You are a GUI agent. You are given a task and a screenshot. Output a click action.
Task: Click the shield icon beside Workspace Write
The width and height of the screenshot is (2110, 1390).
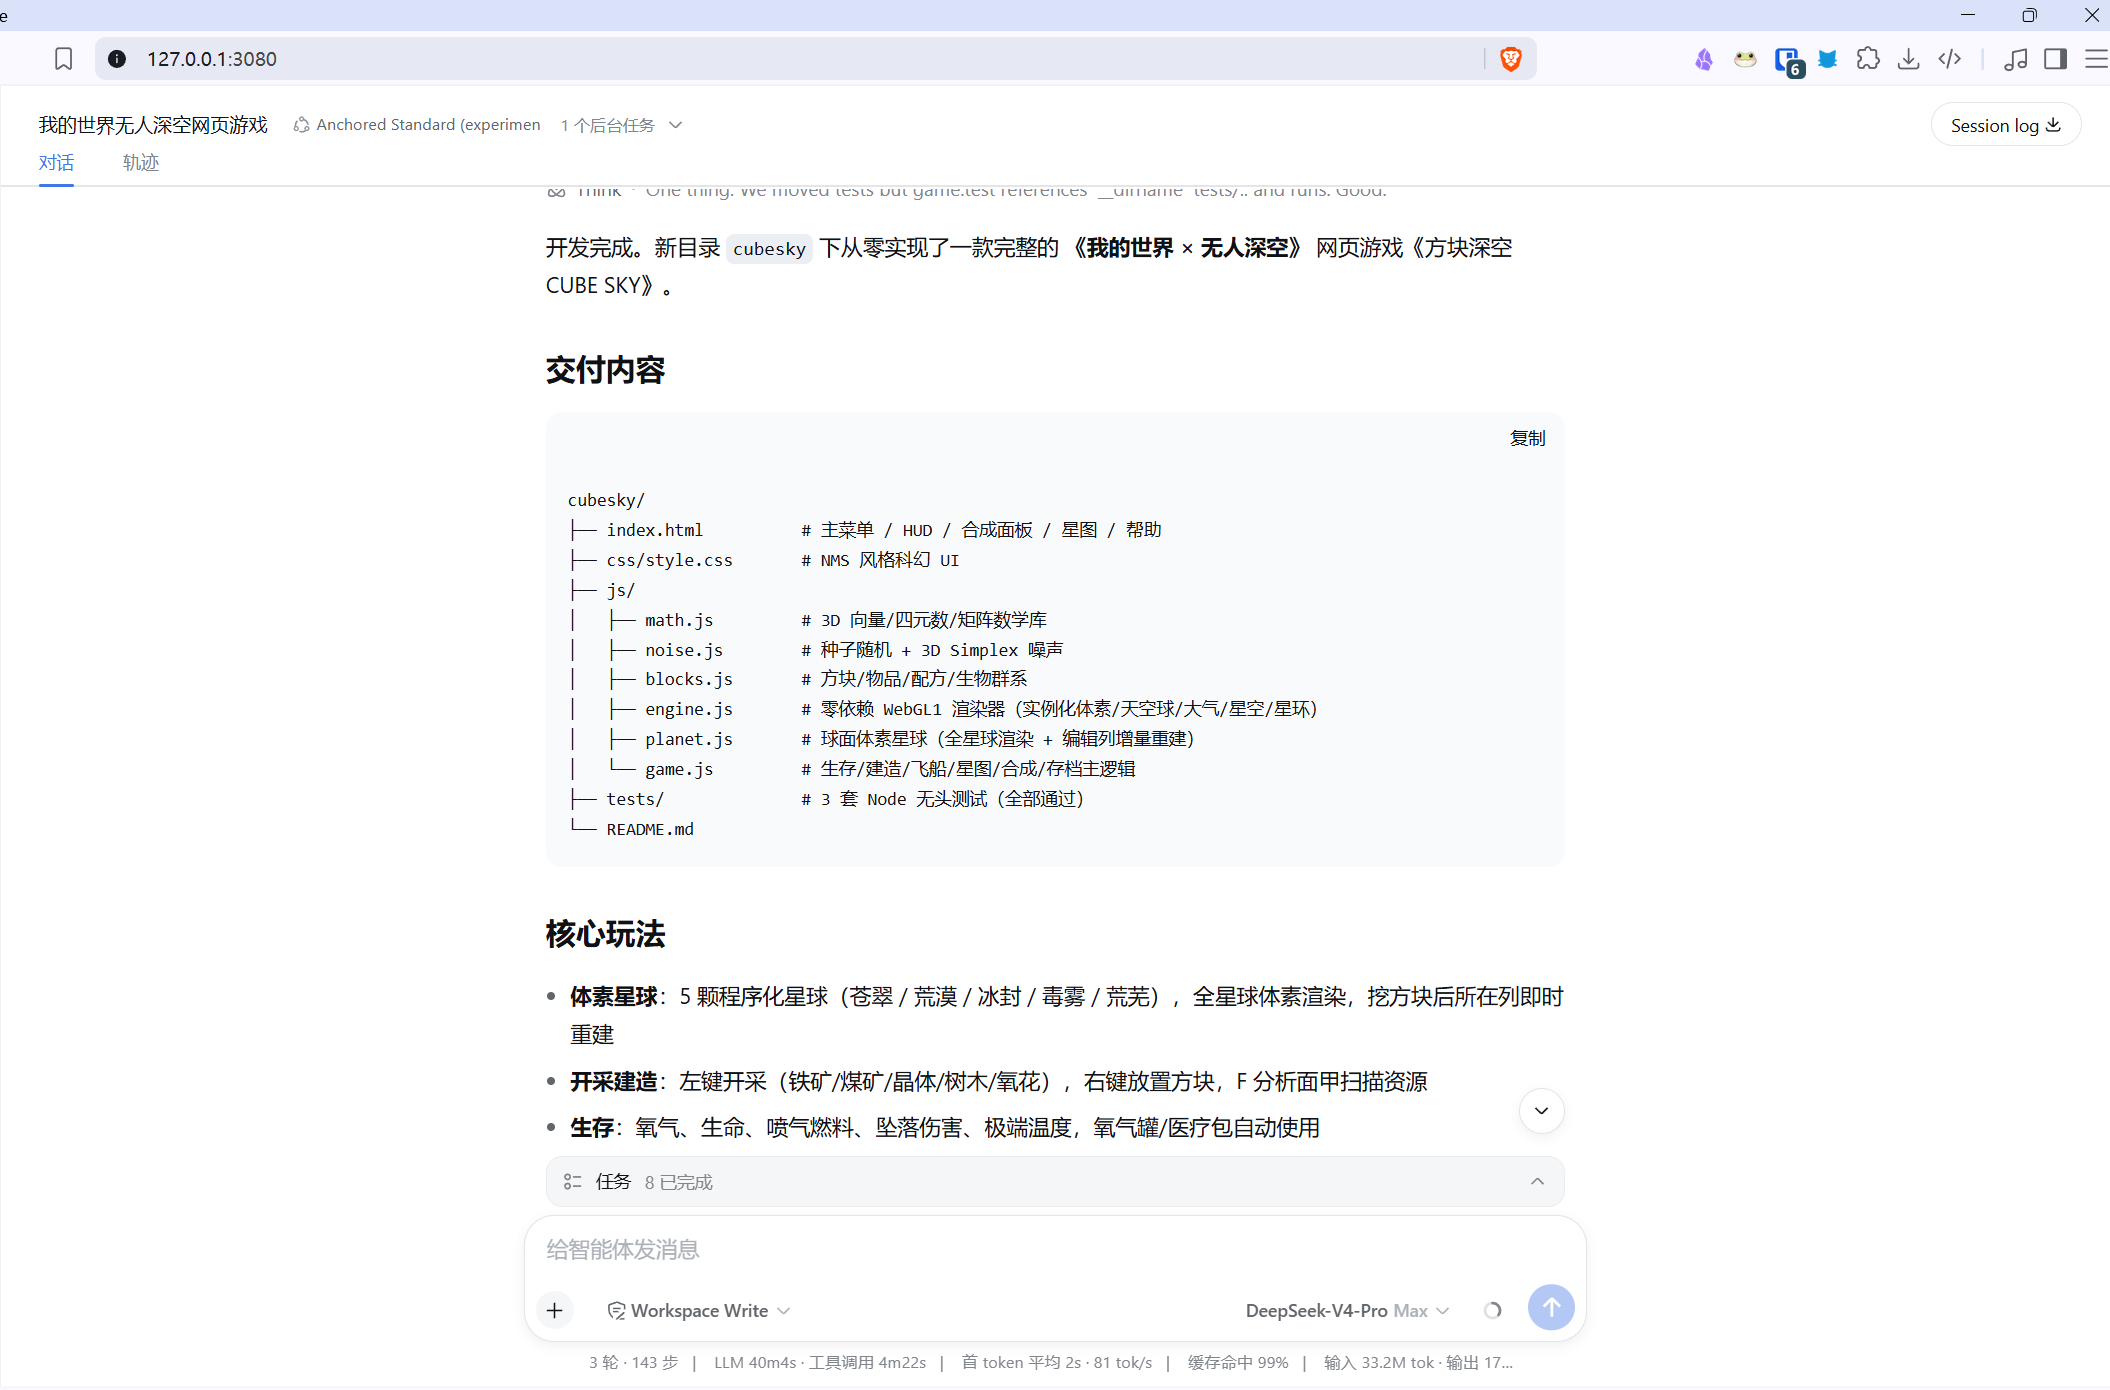click(617, 1311)
